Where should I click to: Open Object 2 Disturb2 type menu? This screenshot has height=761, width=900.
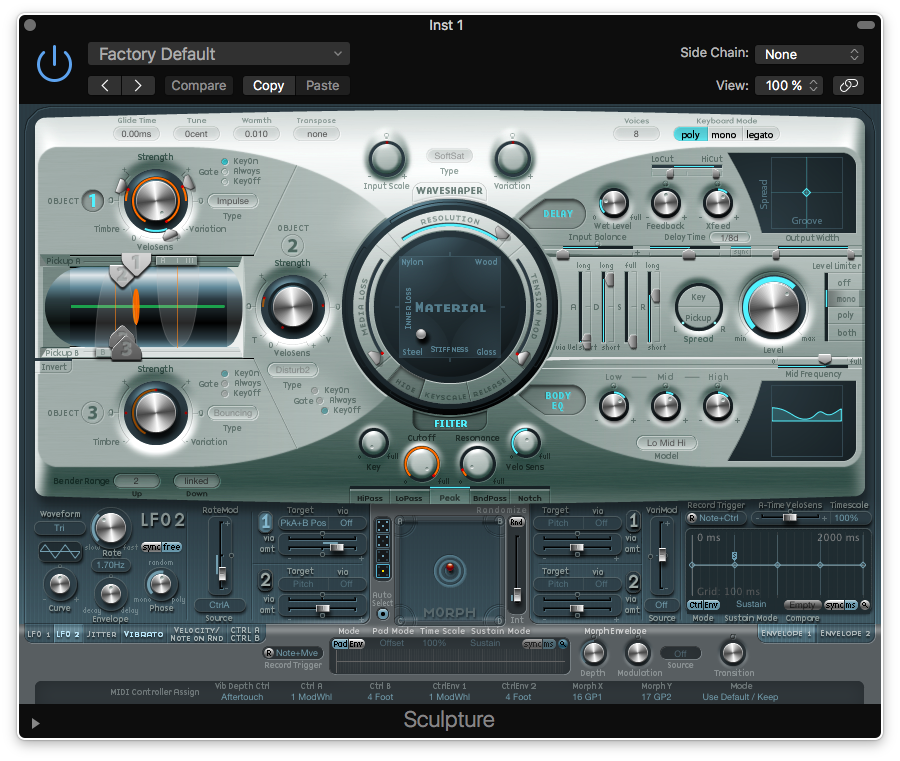293,370
